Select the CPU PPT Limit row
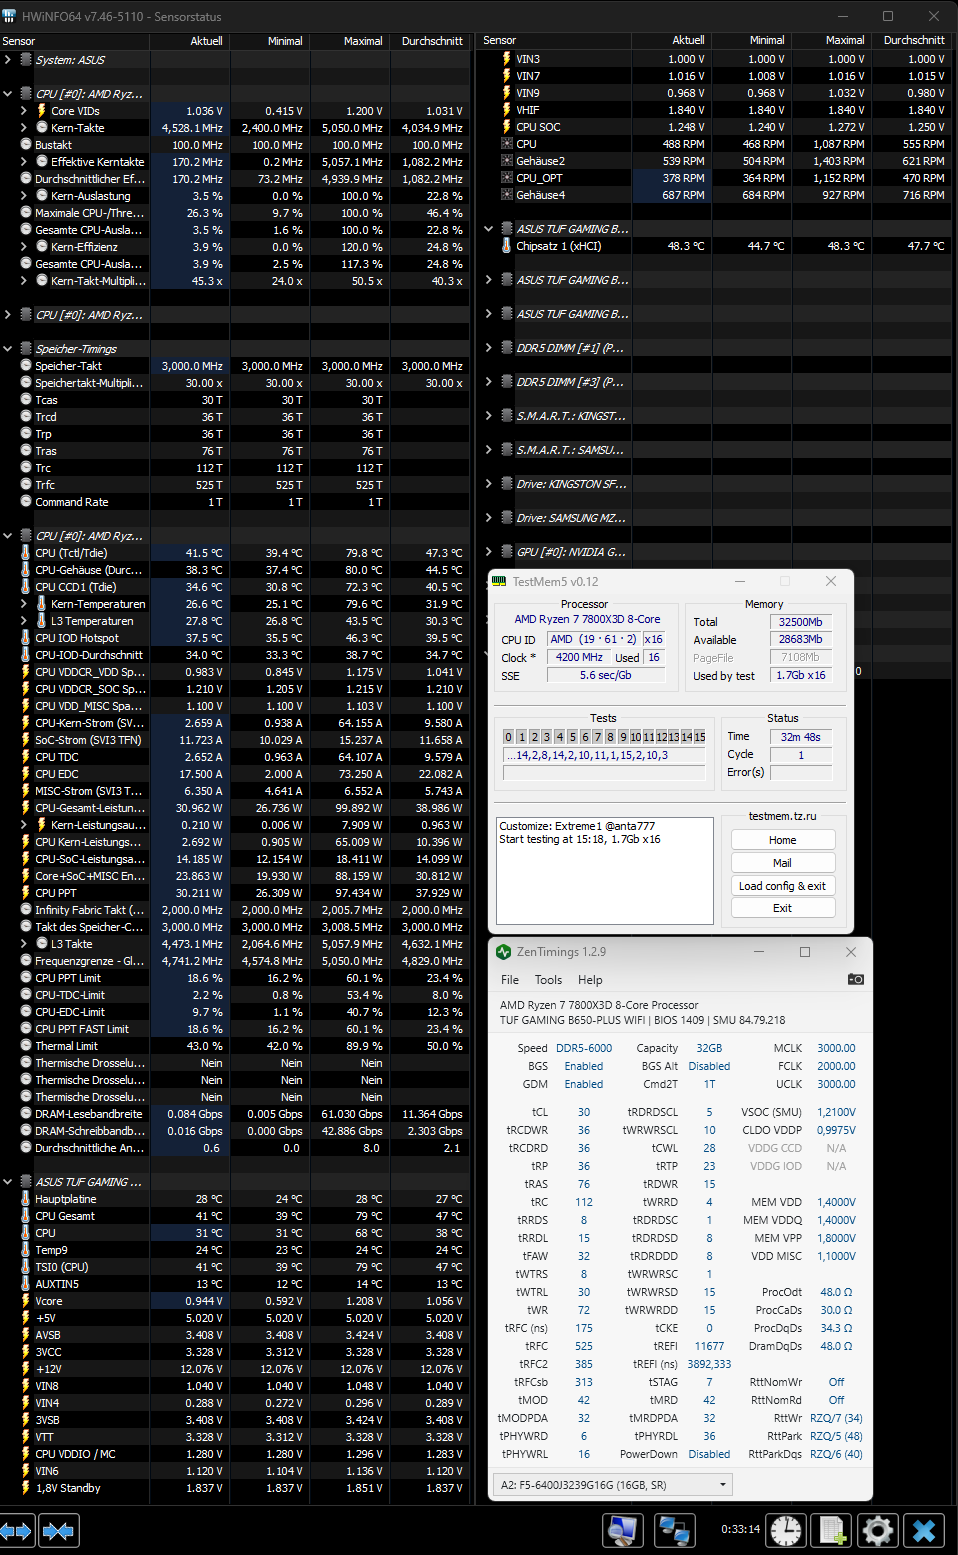 click(235, 978)
